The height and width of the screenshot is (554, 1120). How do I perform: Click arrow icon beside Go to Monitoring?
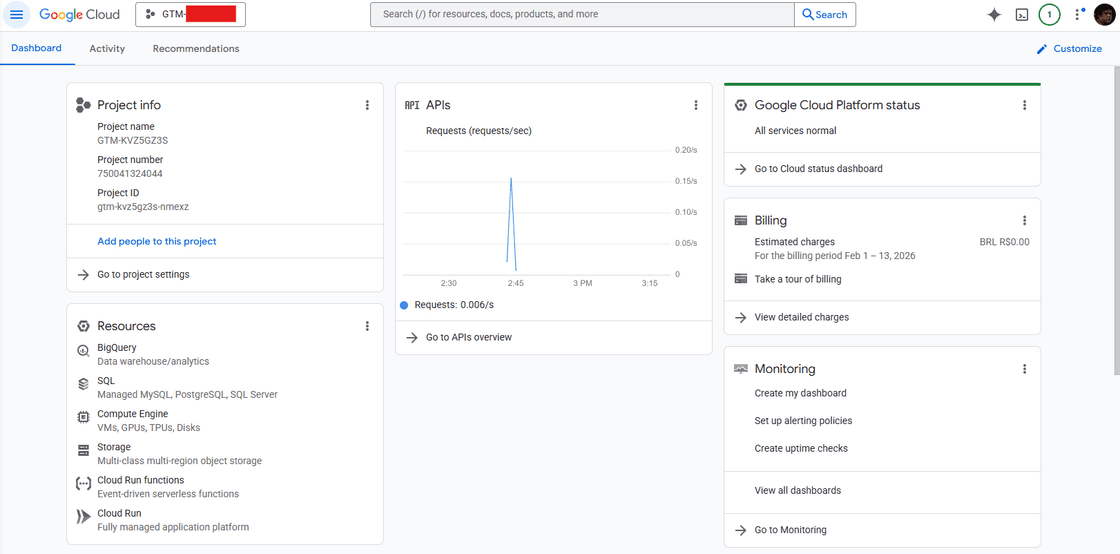click(x=741, y=530)
